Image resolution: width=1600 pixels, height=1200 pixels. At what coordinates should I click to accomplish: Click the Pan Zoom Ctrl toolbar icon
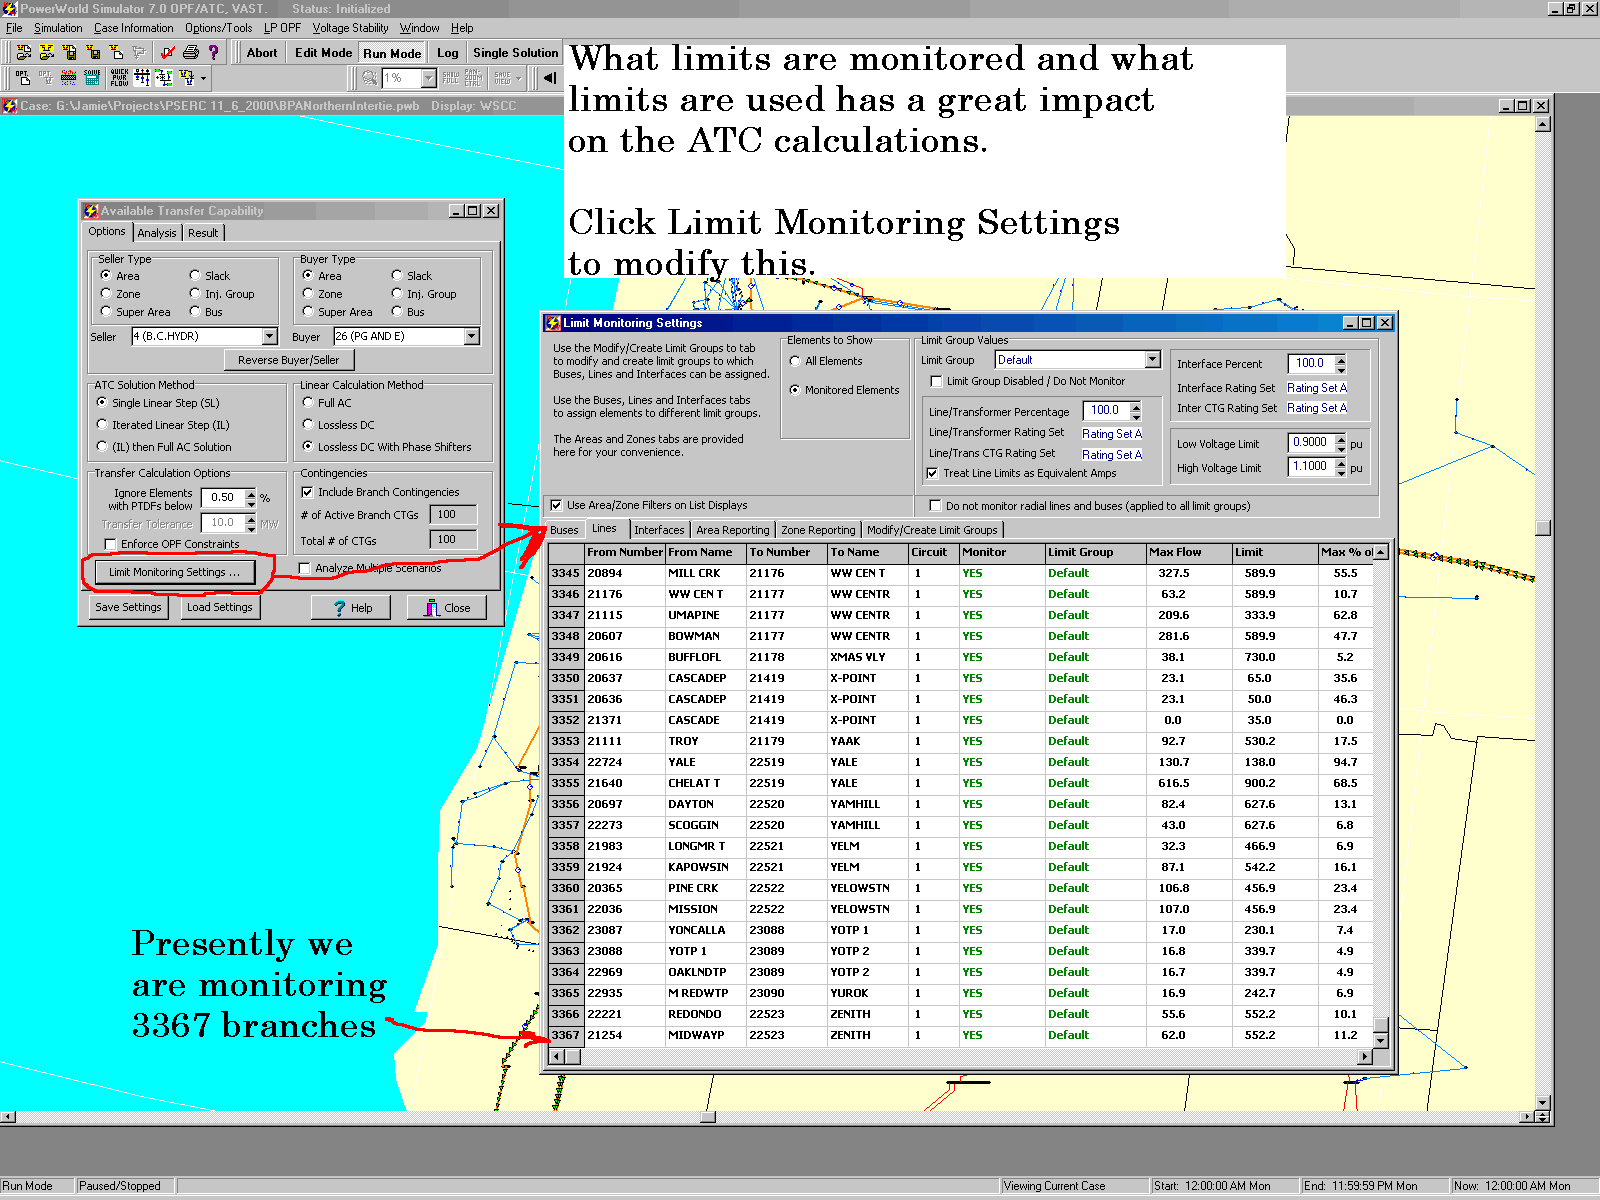click(473, 77)
